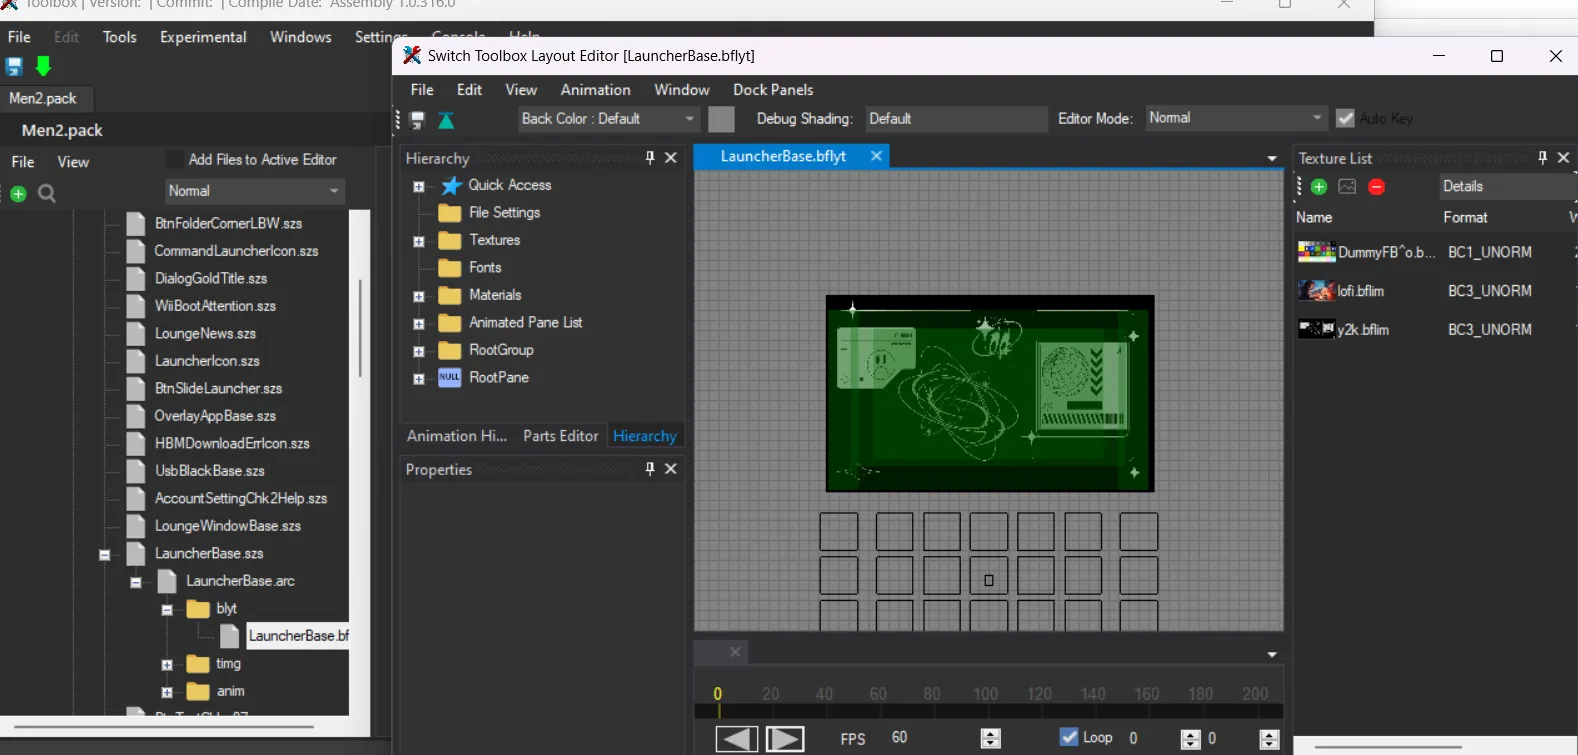This screenshot has height=755, width=1578.
Task: Select the lofi.bflim texture
Action: click(x=1360, y=291)
